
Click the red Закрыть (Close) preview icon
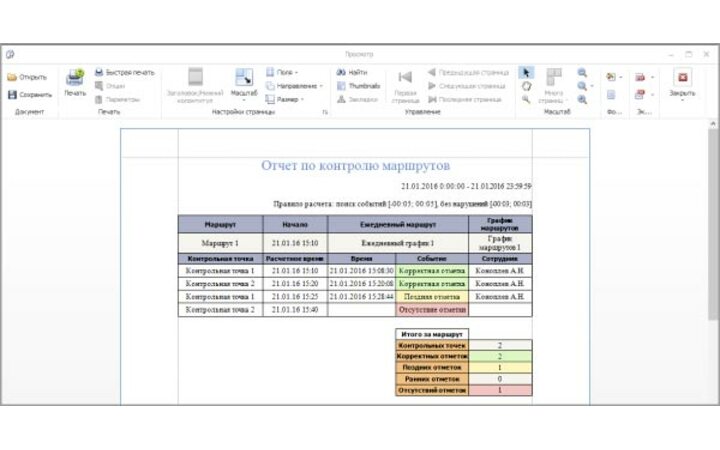pos(682,78)
